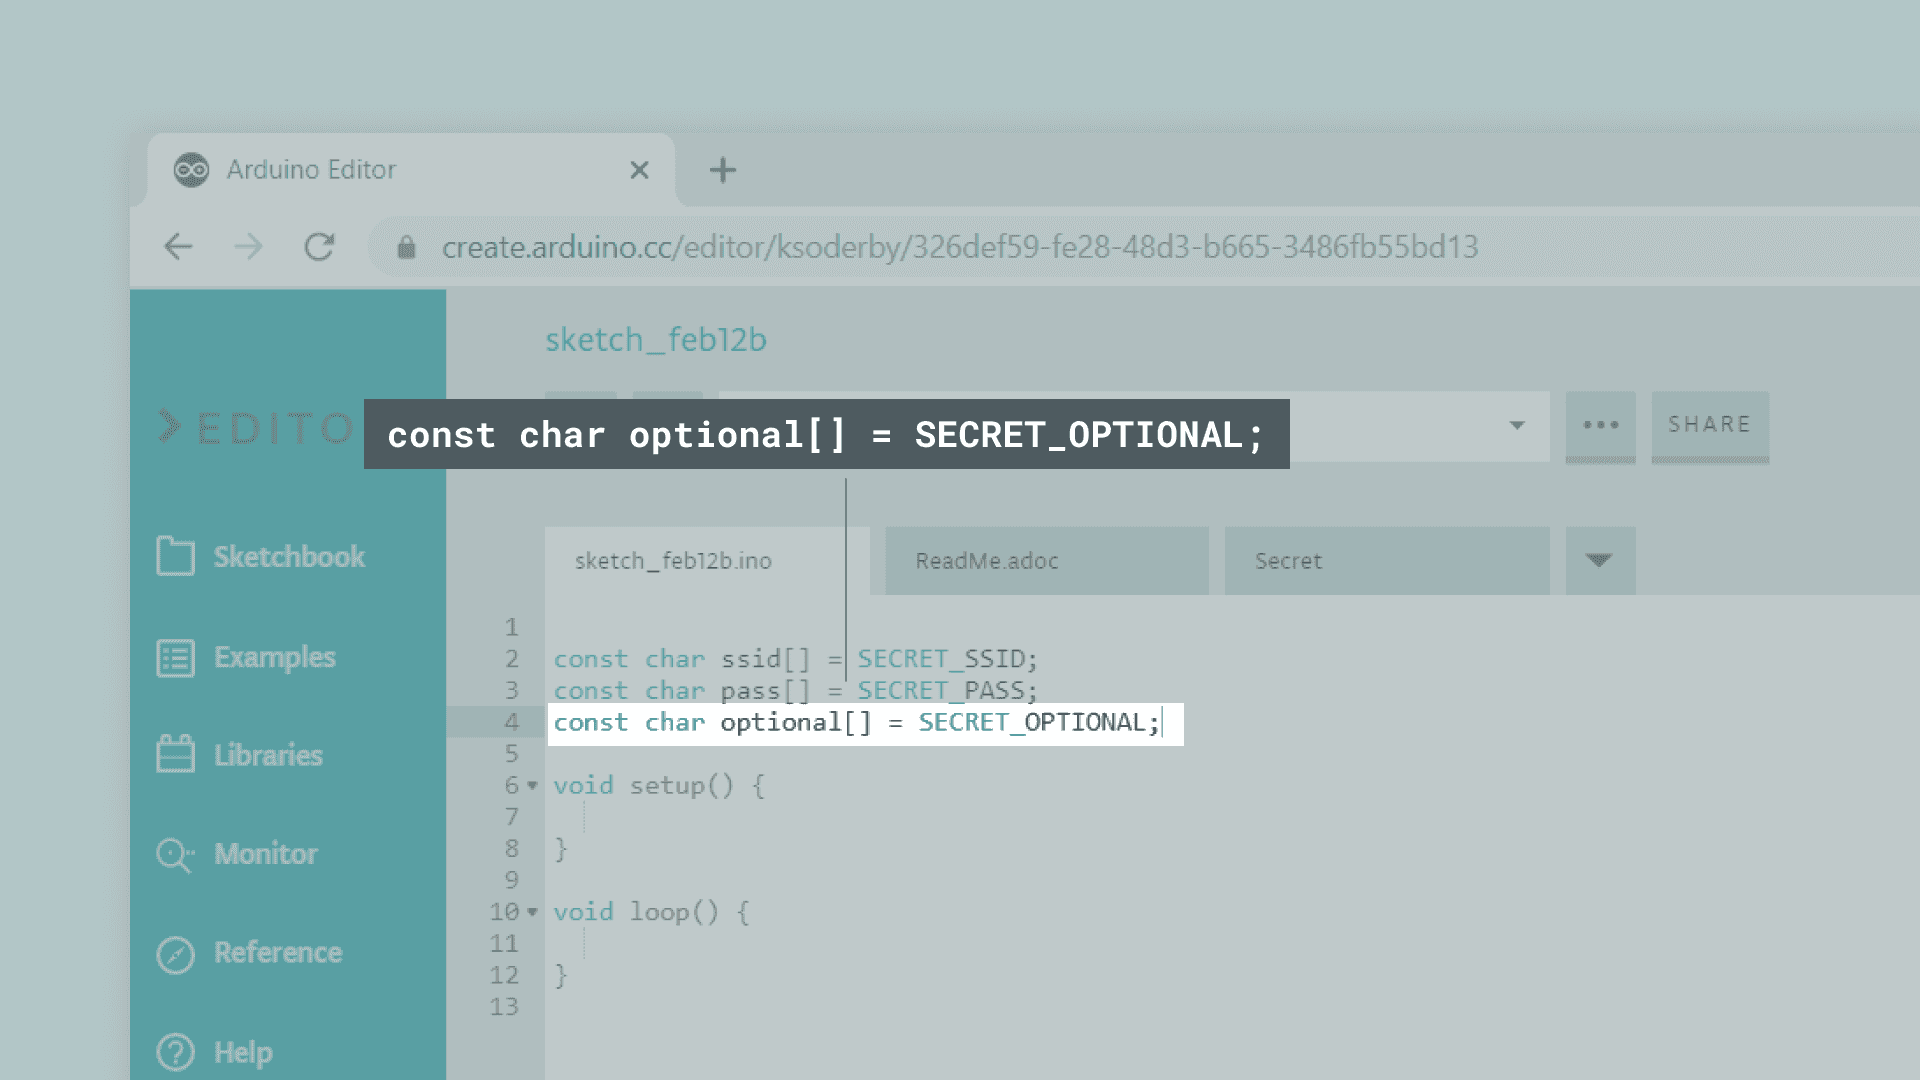The height and width of the screenshot is (1080, 1920).
Task: Open the Help question mark icon
Action: 175,1052
